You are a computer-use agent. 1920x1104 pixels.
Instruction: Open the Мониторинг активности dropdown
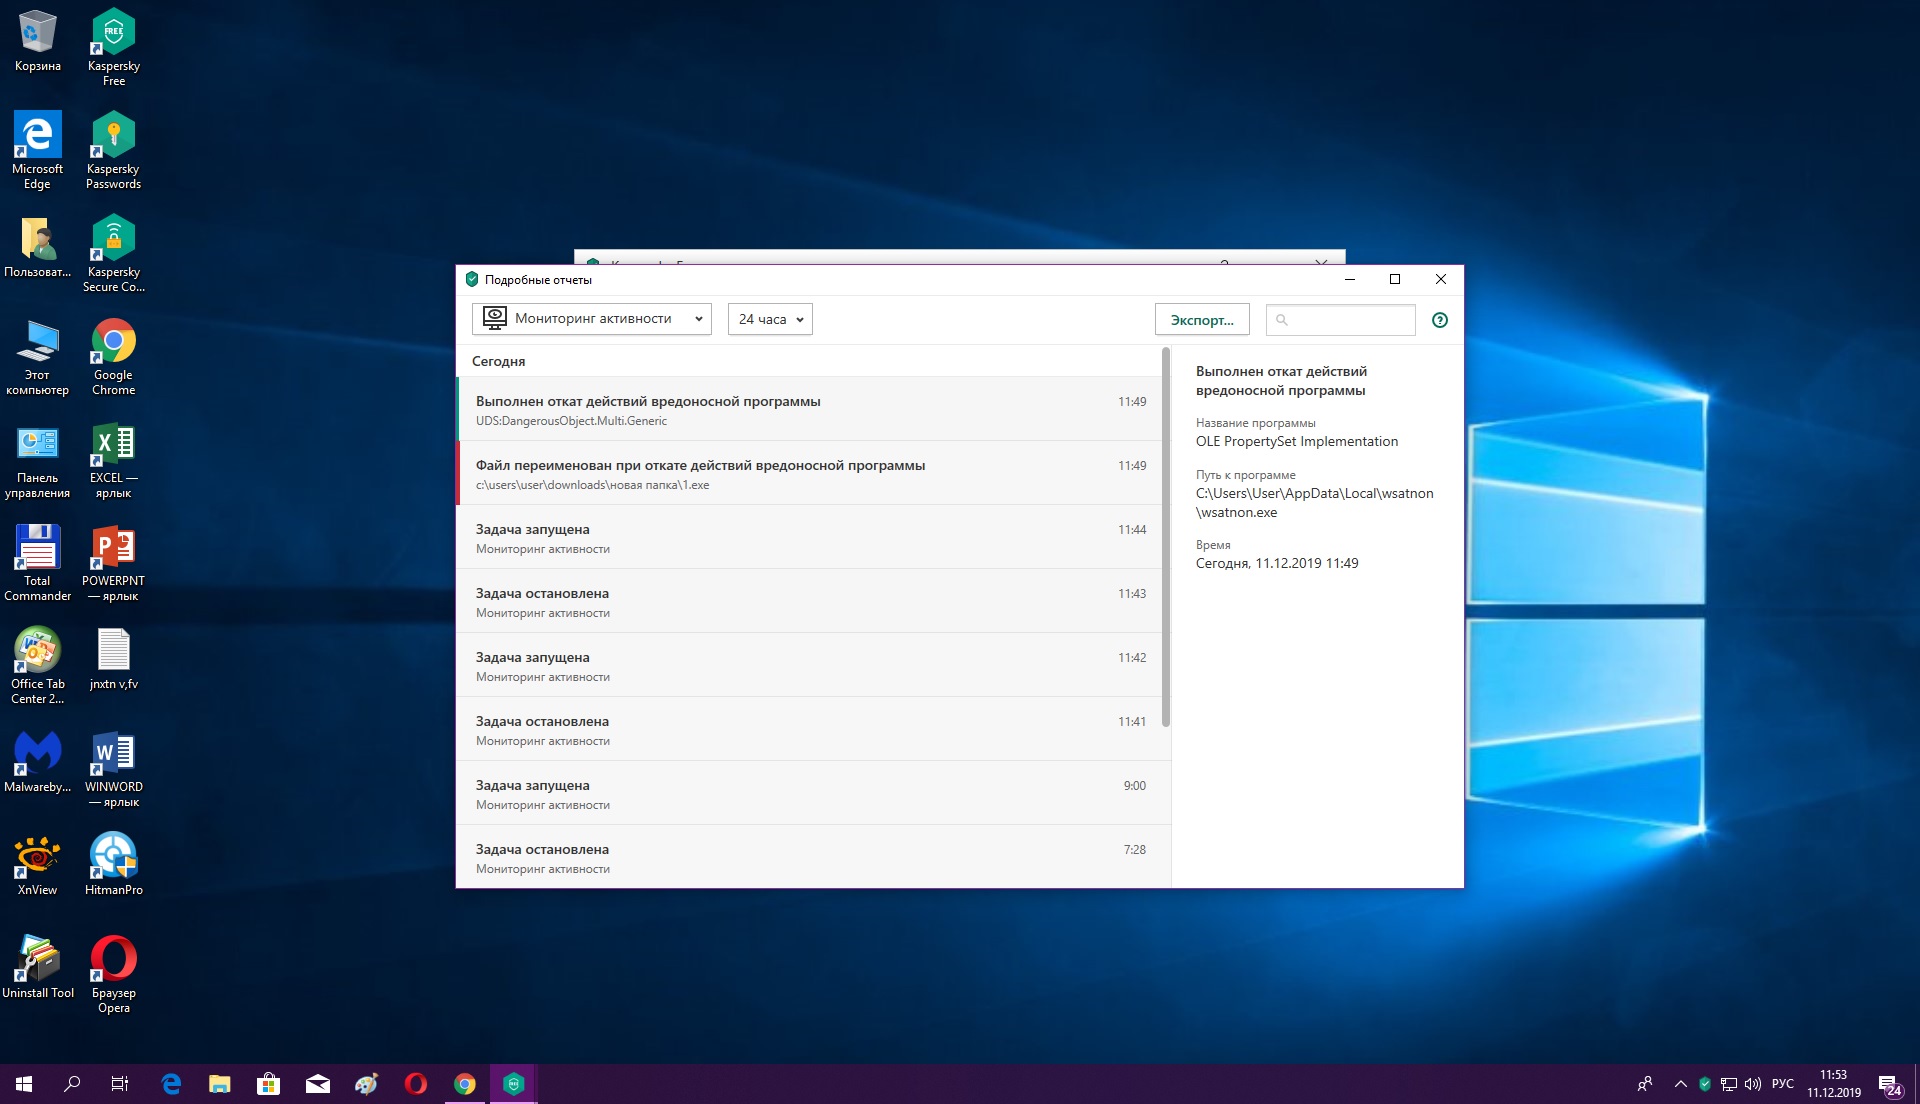(x=591, y=319)
